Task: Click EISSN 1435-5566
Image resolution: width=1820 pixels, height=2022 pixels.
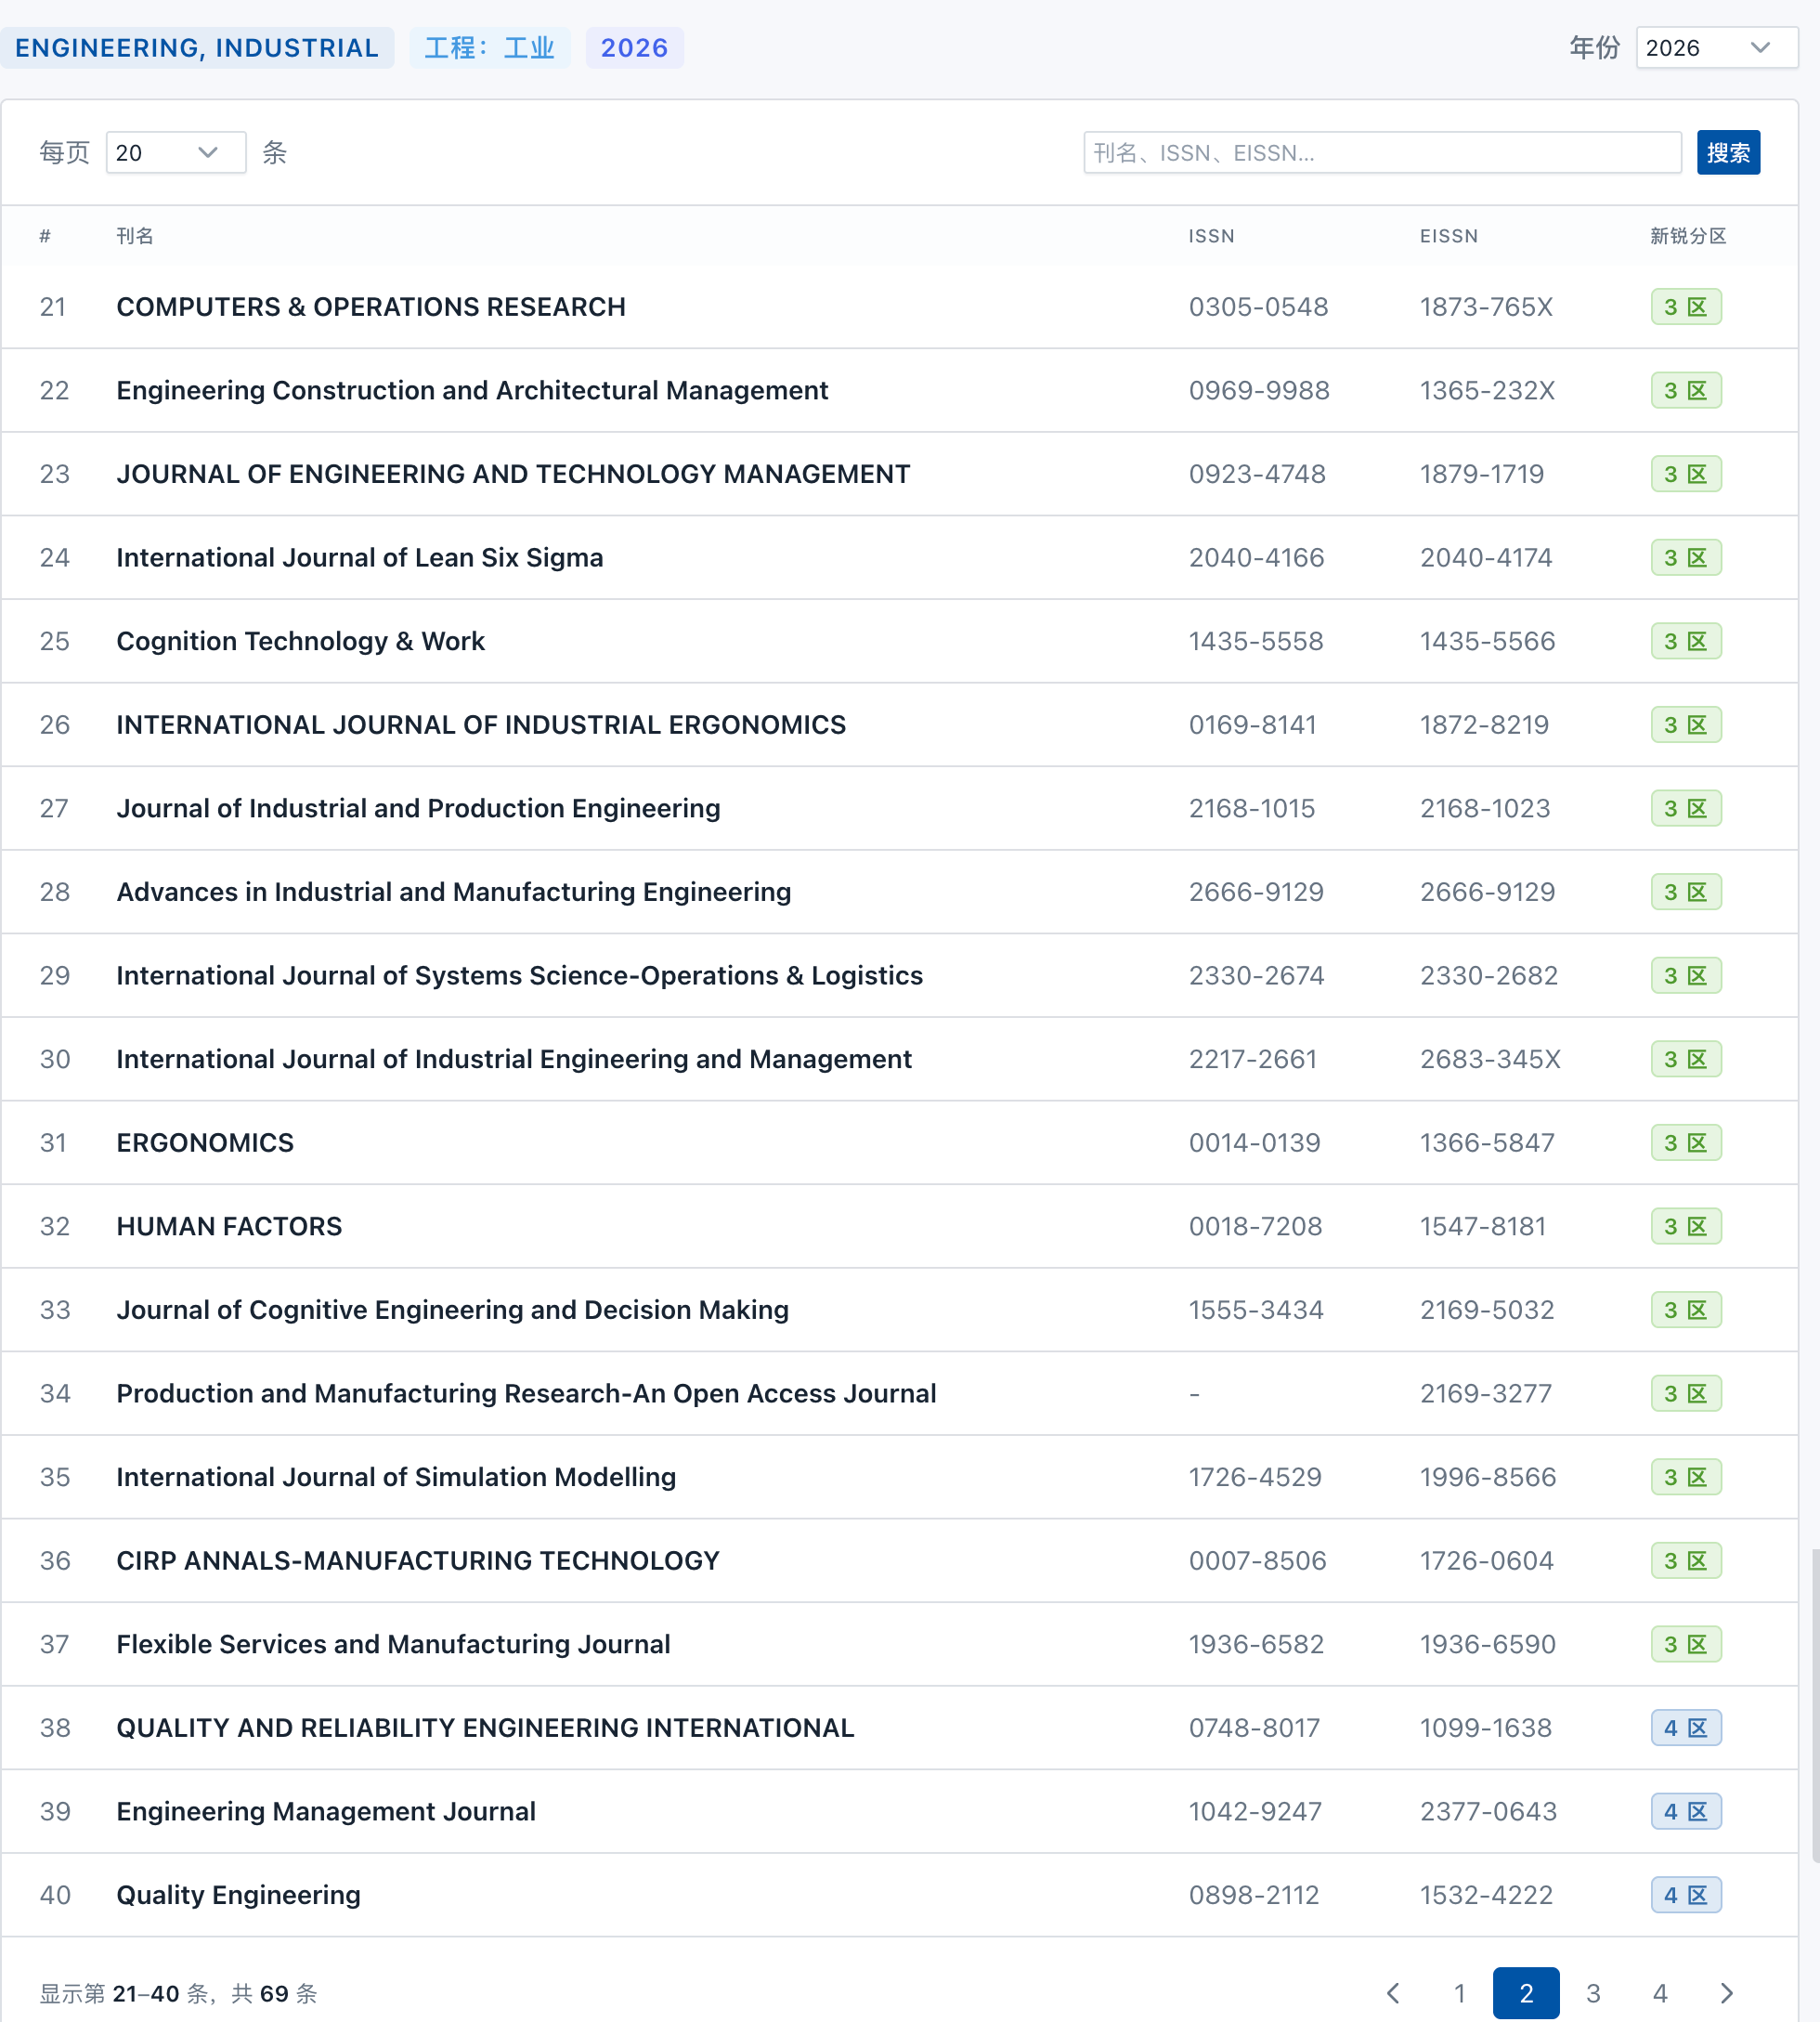Action: pos(1488,641)
